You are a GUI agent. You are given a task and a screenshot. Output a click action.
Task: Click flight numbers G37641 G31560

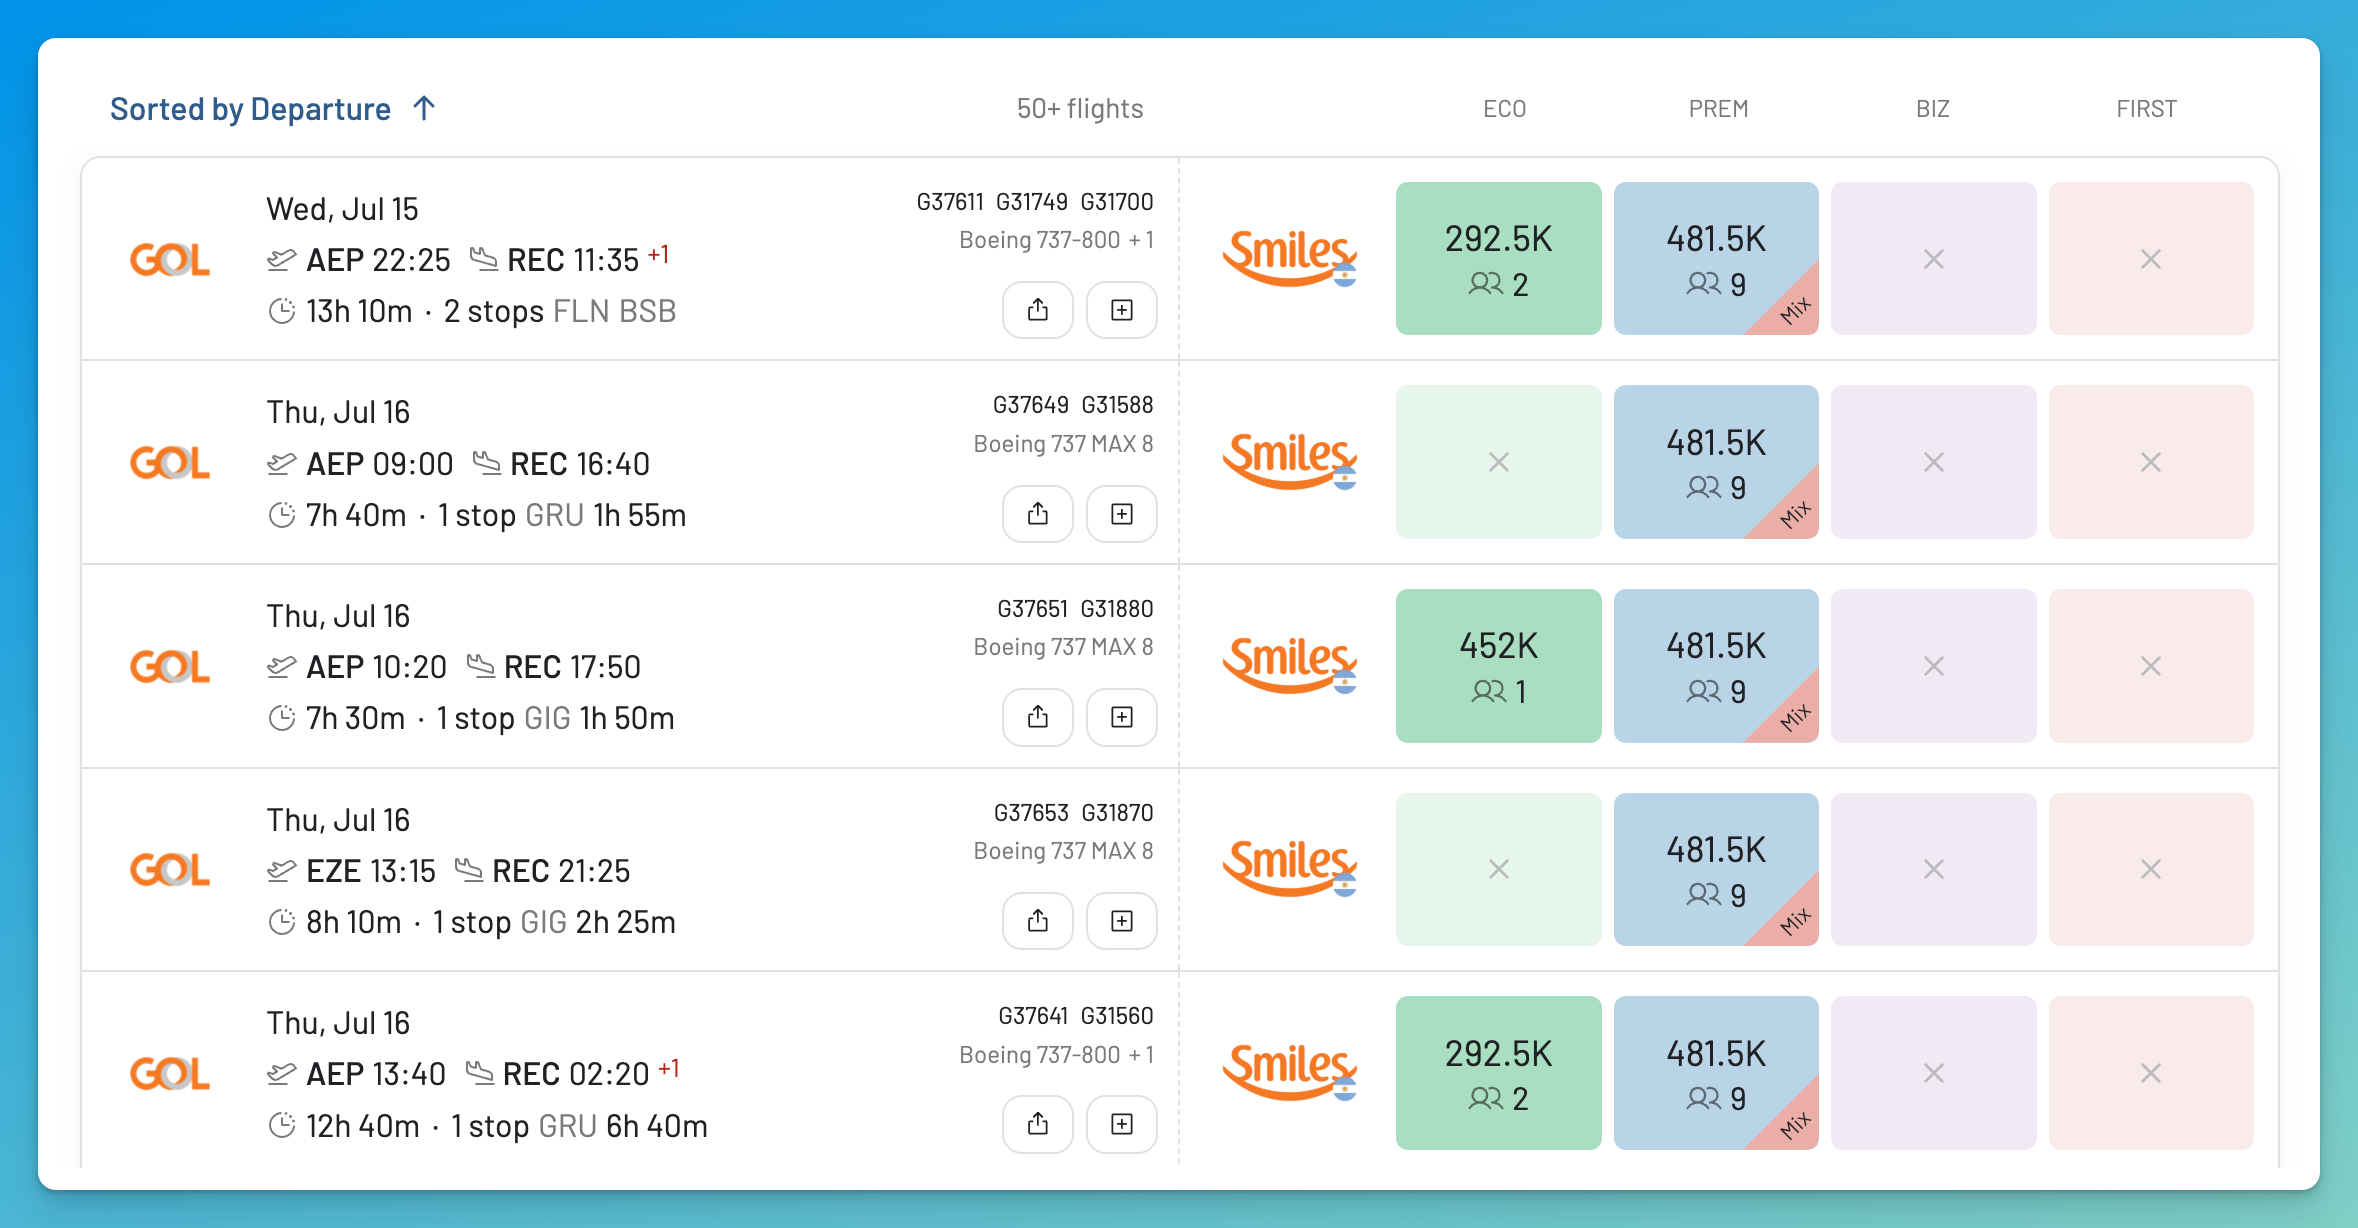click(x=1076, y=1016)
